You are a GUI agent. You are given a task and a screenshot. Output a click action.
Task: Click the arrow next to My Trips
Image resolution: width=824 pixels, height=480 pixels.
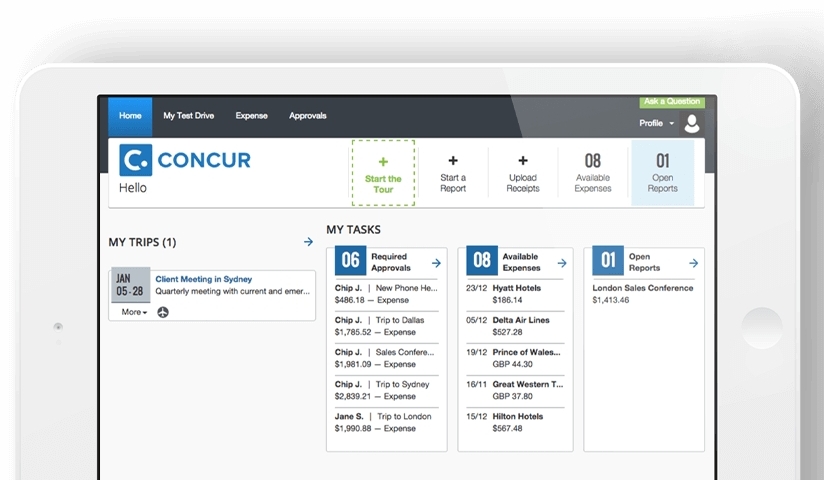click(x=308, y=242)
